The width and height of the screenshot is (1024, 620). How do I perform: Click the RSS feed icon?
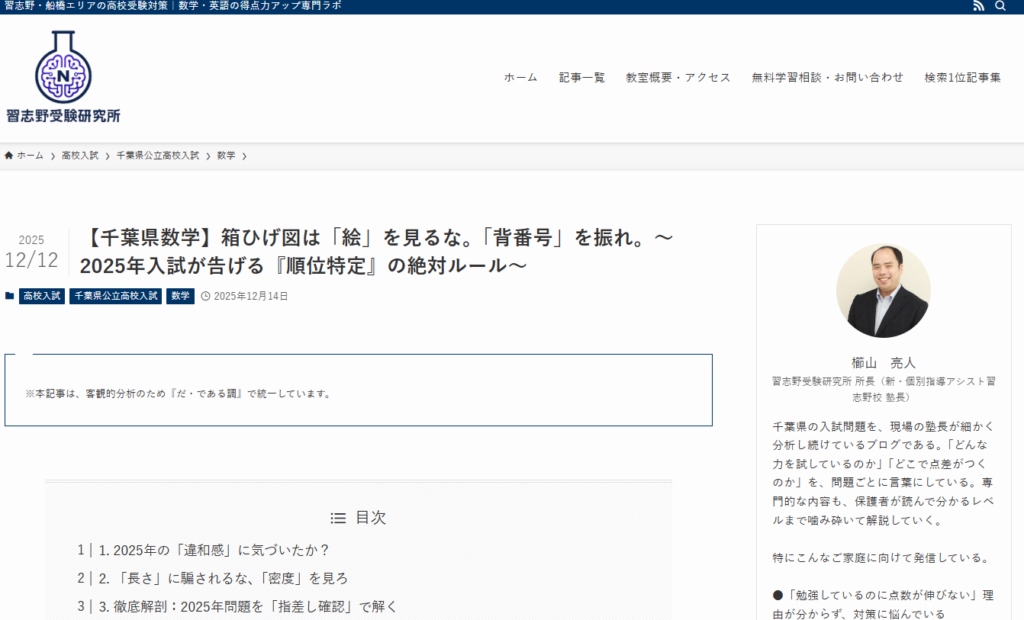click(x=978, y=6)
